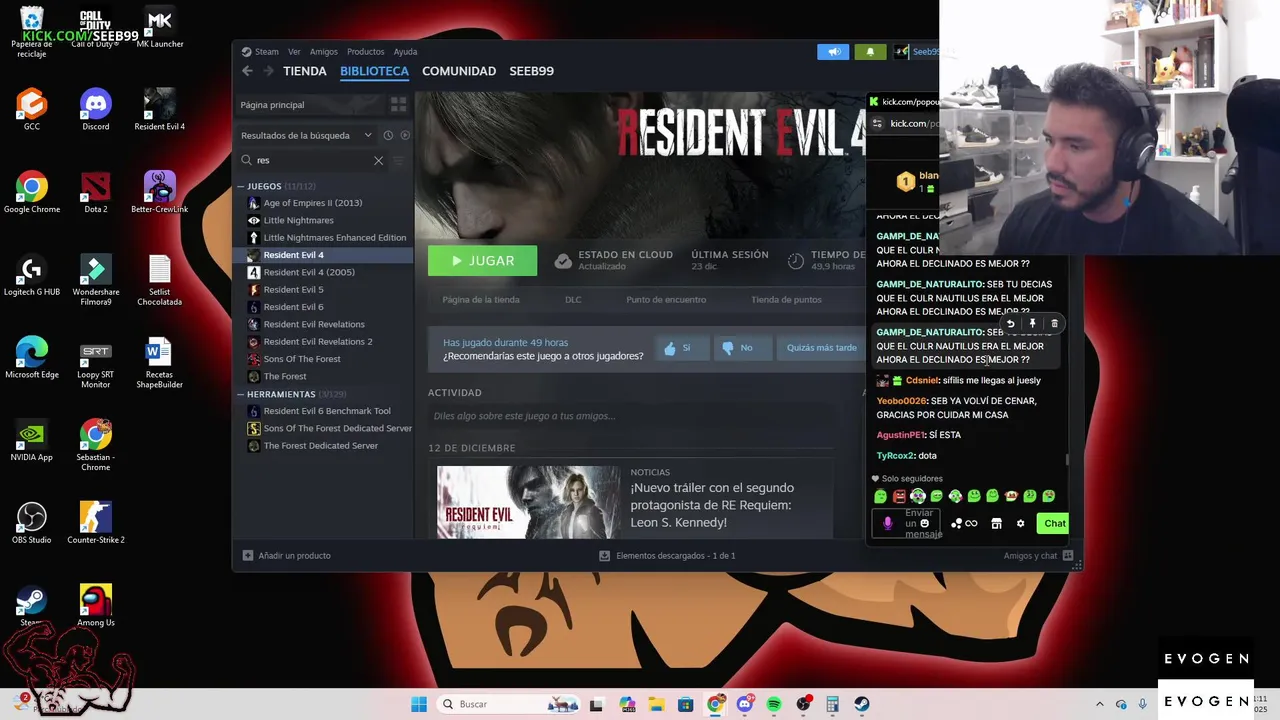This screenshot has width=1280, height=720.
Task: Open 'Punto de encuentro' link
Action: (x=666, y=300)
